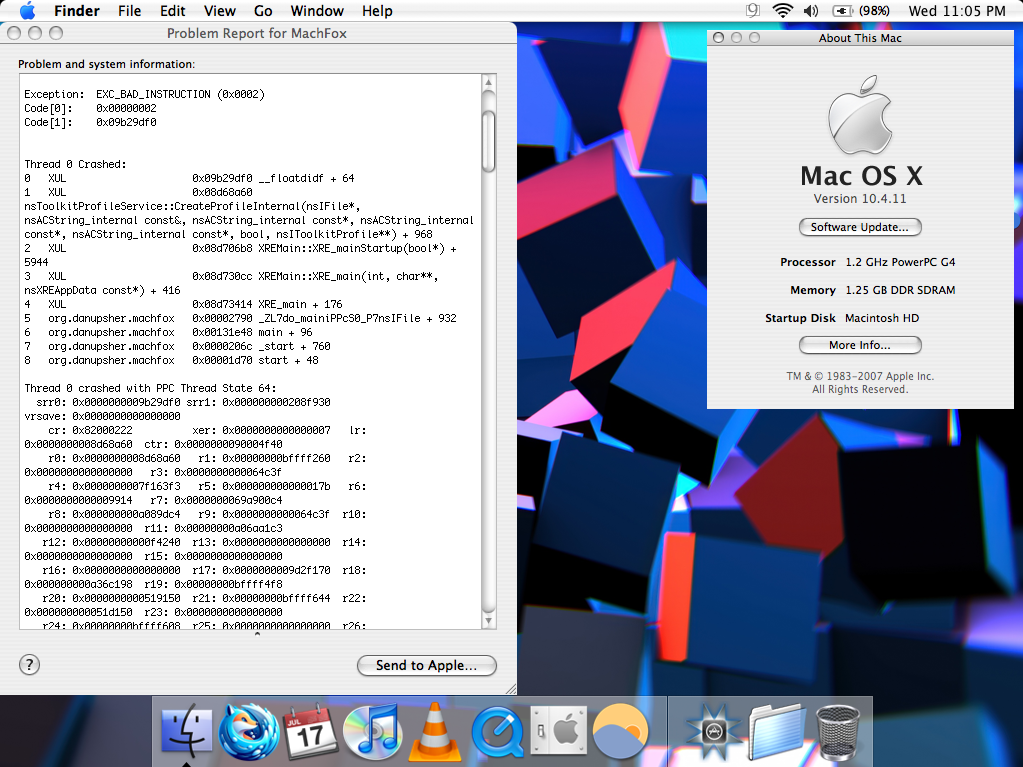Open the View menu
The image size is (1023, 767).
[219, 10]
